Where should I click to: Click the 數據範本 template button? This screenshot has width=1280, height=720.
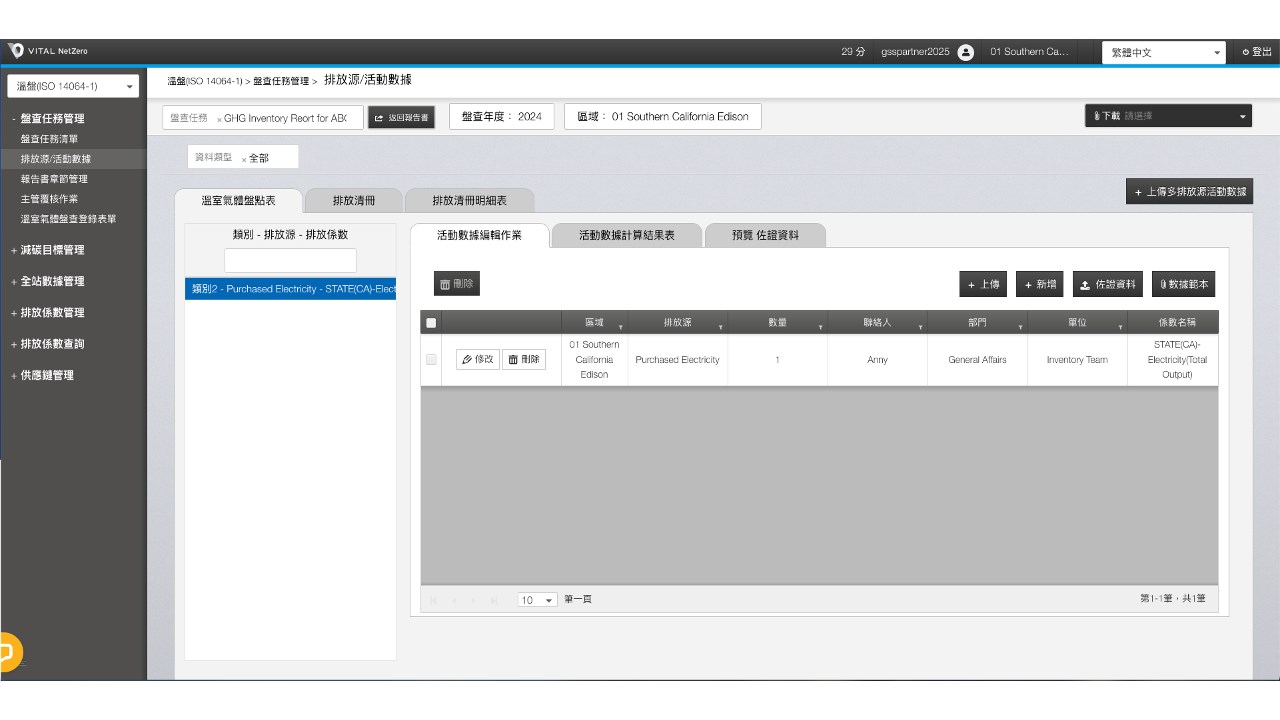coord(1184,284)
